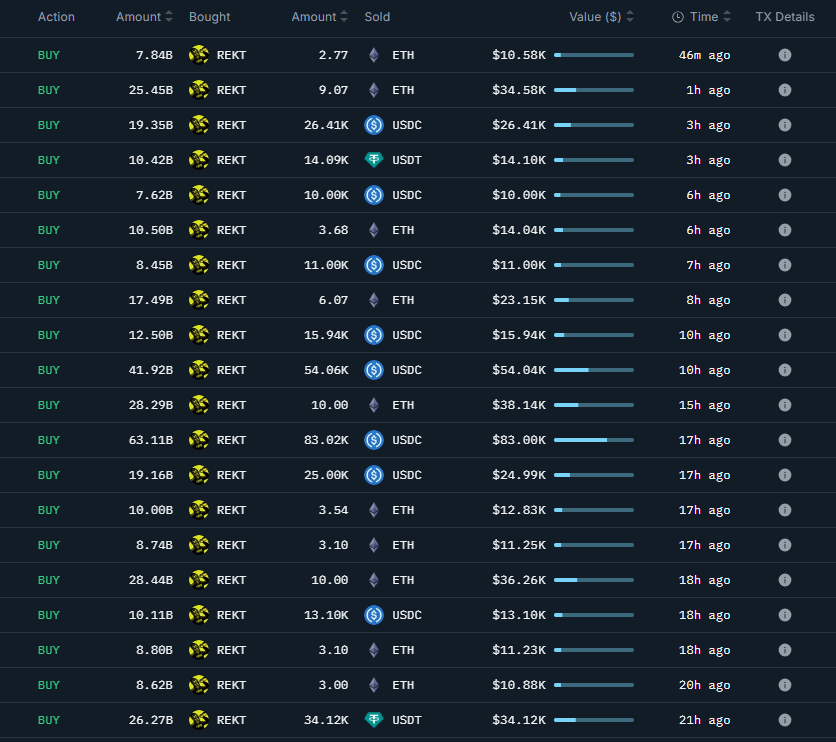Click the Action column header
The image size is (836, 742).
pos(56,17)
